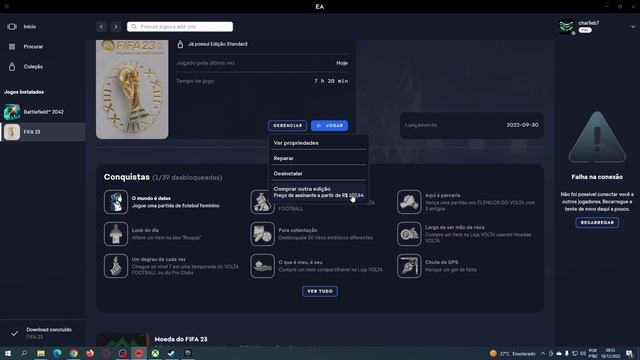640x360 pixels.
Task: Click achievement icon partly hidden by menu
Action: click(262, 203)
